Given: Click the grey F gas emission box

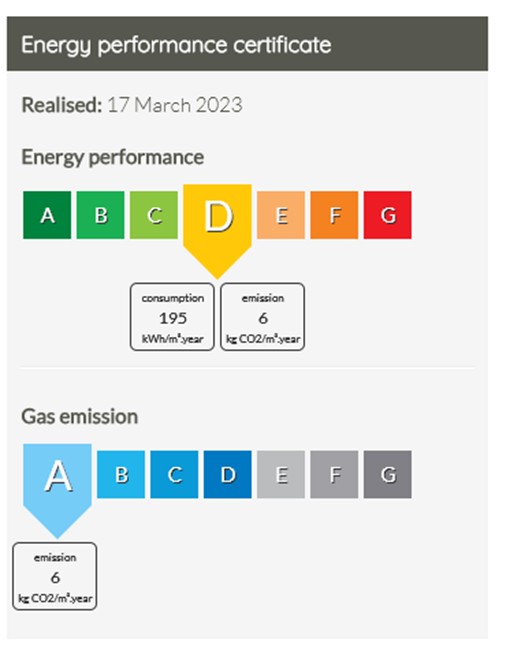Looking at the screenshot, I should click(x=334, y=474).
